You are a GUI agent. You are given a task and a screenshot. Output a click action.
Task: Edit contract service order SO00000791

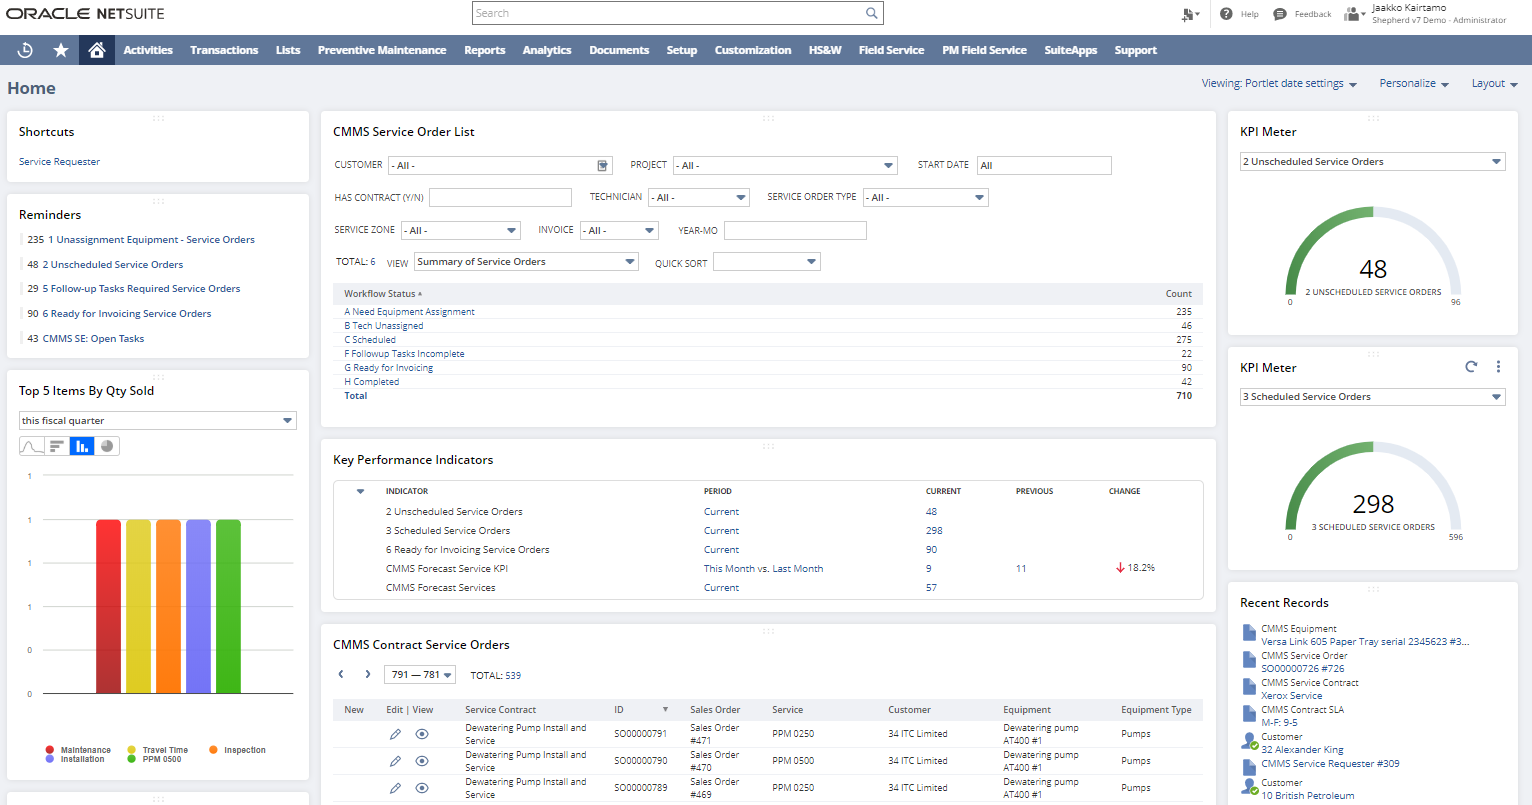395,734
